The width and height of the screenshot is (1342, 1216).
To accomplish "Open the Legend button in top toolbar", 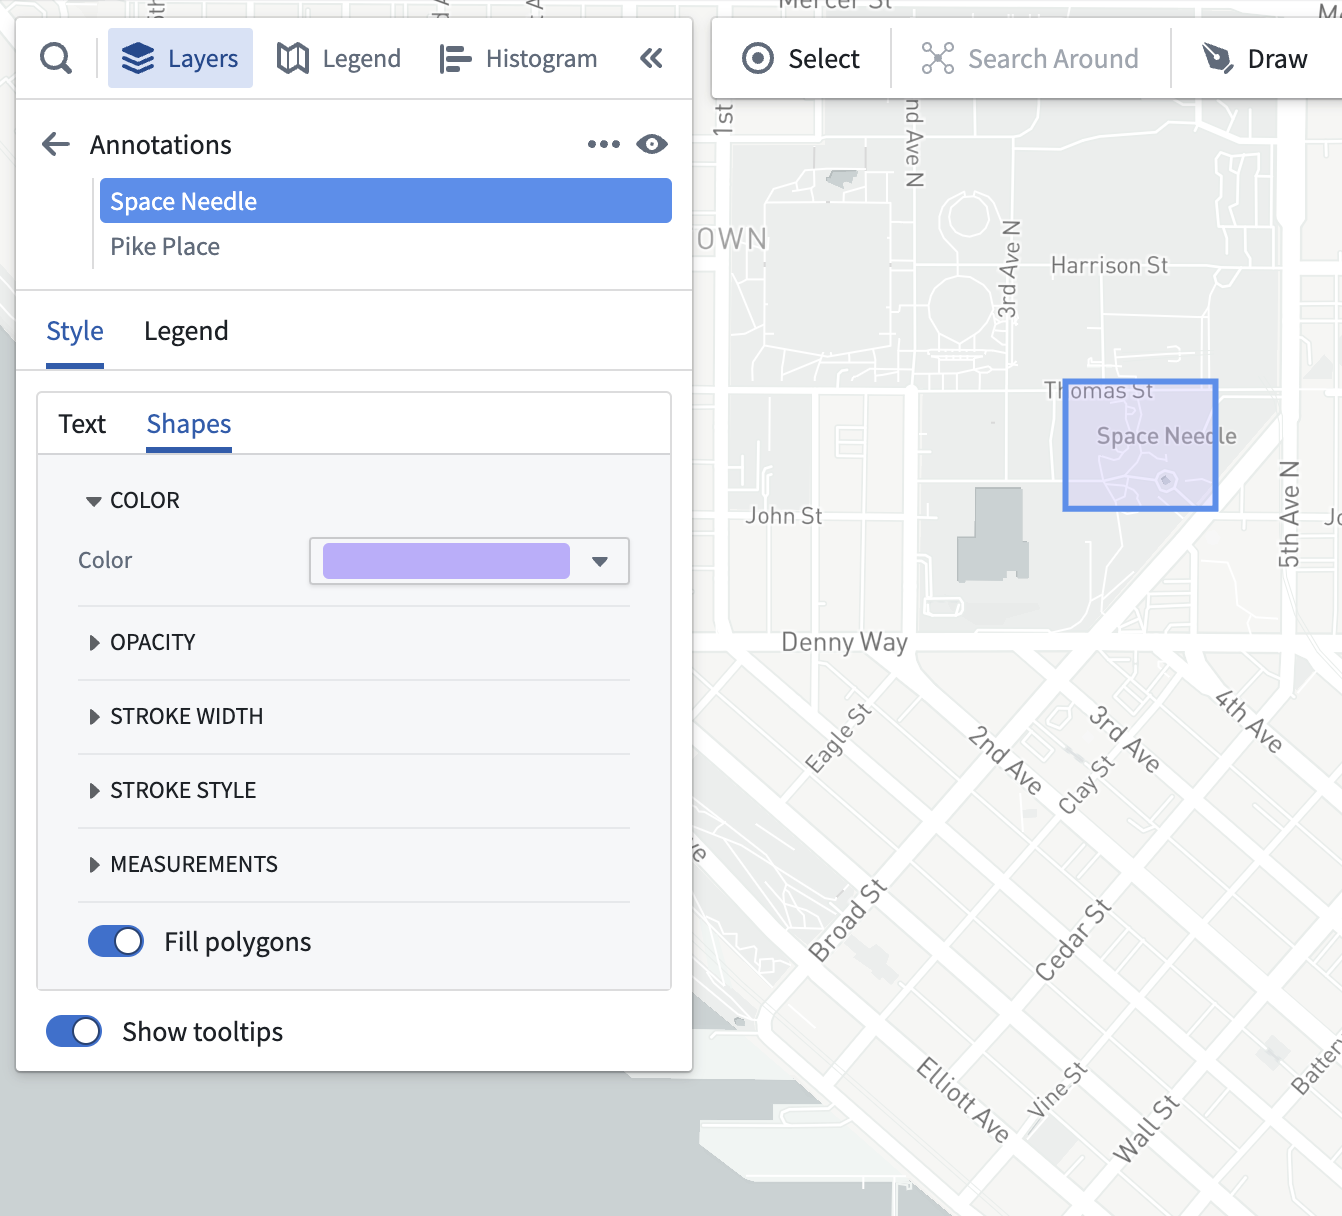I will [339, 59].
